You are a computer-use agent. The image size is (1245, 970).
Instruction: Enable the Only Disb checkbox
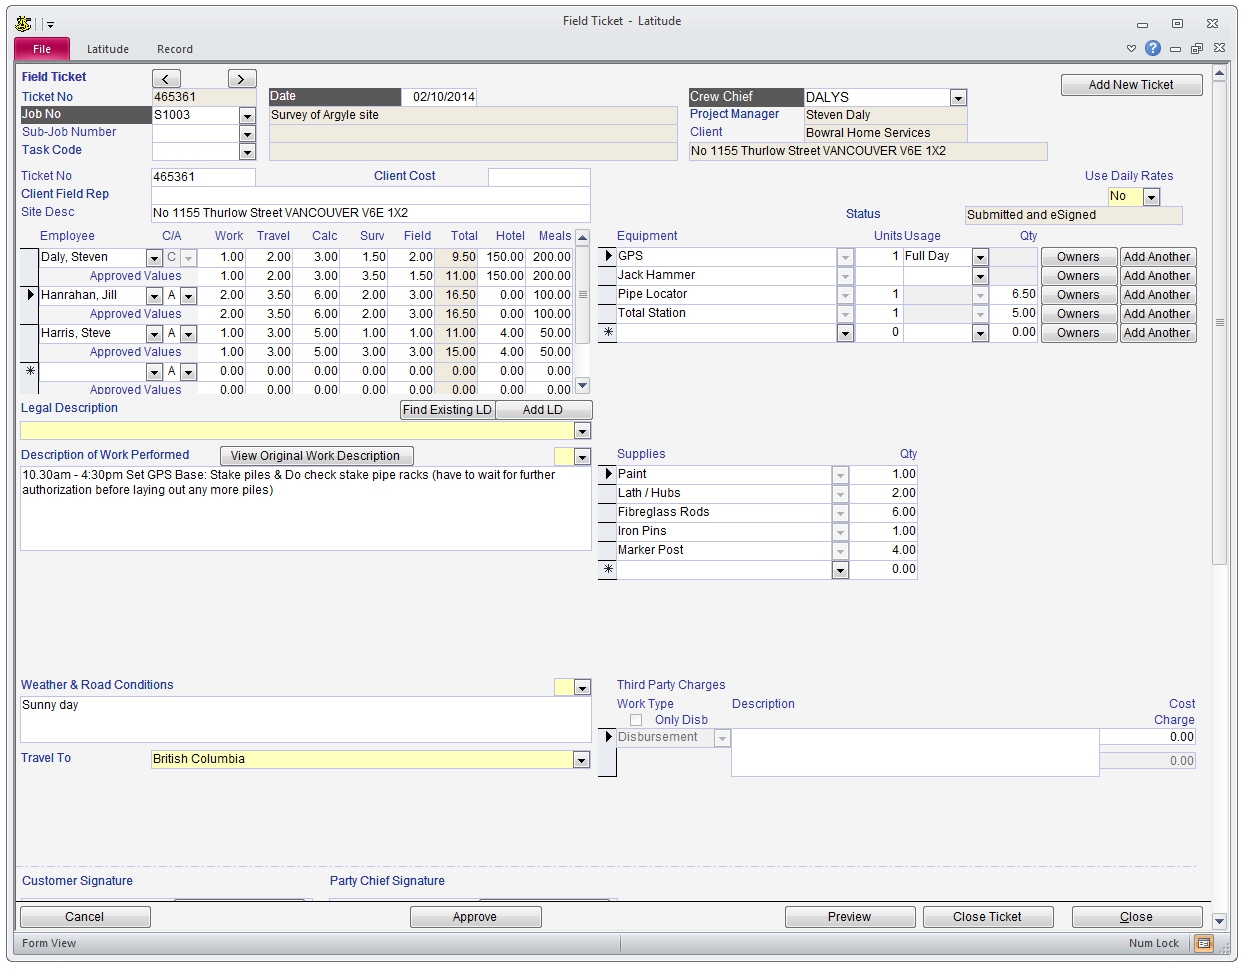pyautogui.click(x=636, y=720)
